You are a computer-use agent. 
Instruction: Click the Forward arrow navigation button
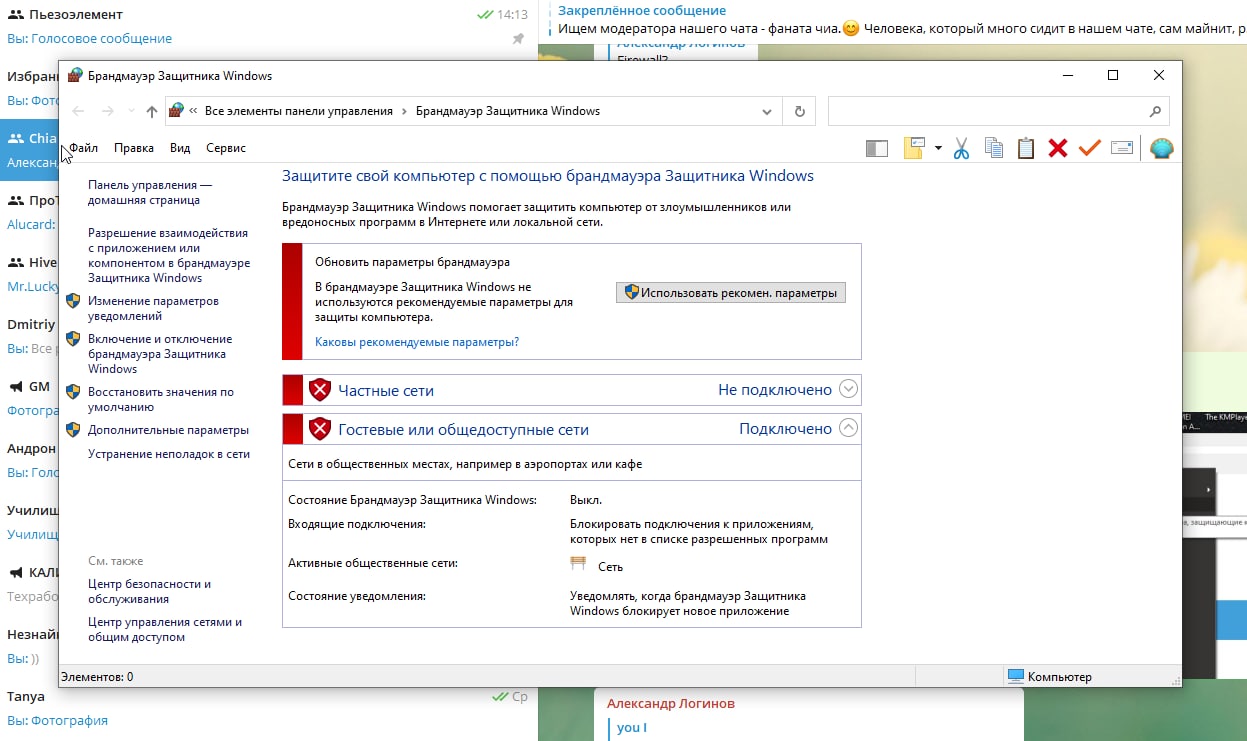(107, 111)
